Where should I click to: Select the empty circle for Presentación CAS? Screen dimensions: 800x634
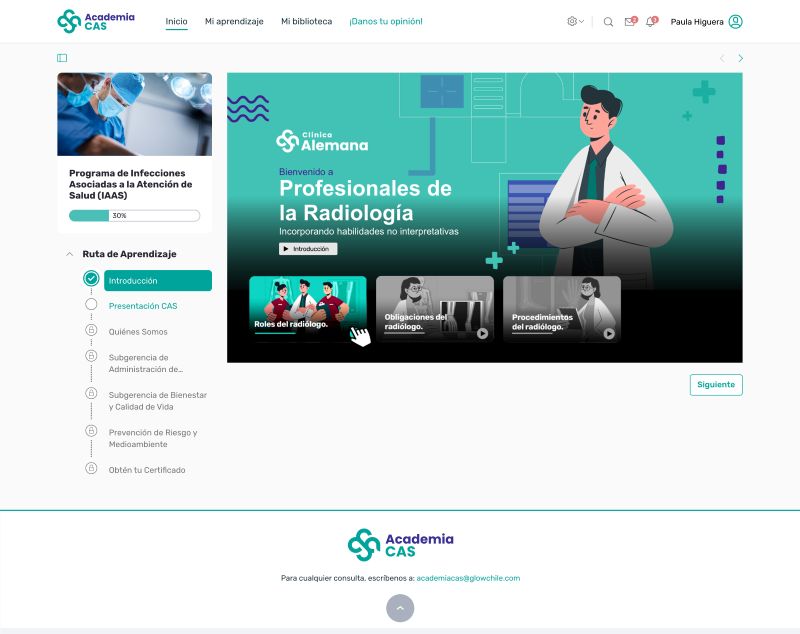point(91,304)
